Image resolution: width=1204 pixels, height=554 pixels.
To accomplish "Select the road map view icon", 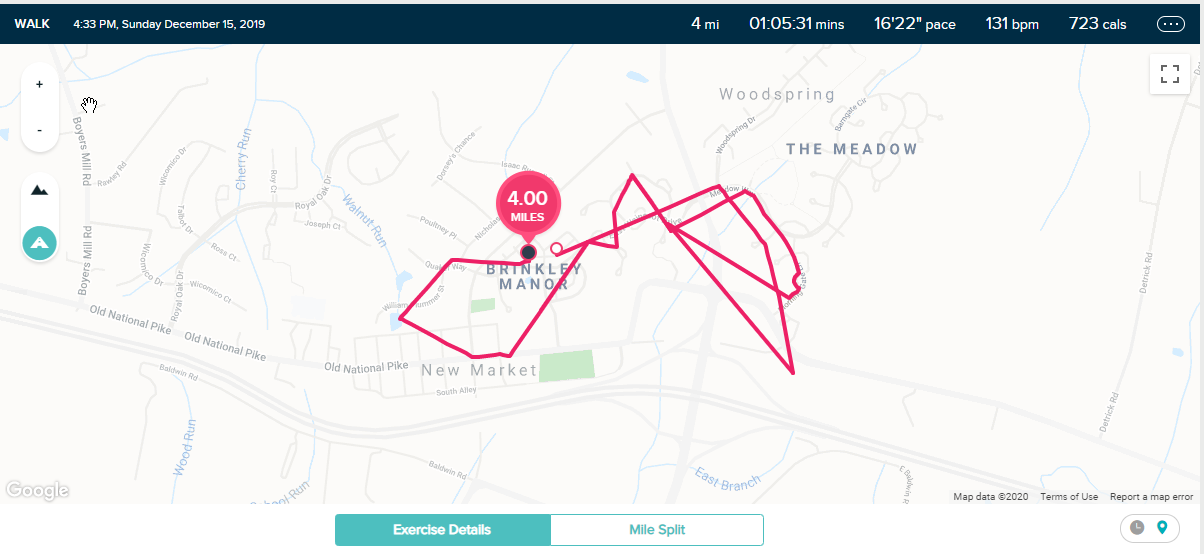I will (x=39, y=242).
